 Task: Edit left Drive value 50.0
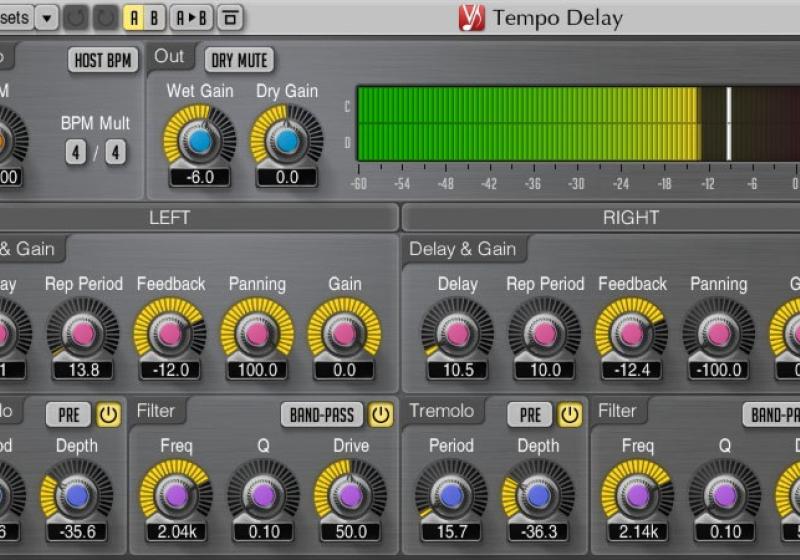pyautogui.click(x=351, y=532)
